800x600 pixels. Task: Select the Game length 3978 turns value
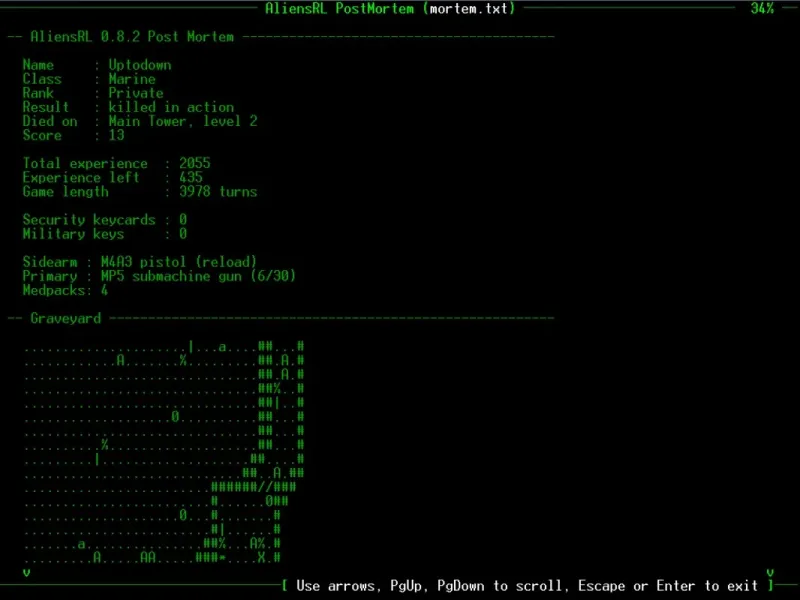pyautogui.click(x=218, y=192)
